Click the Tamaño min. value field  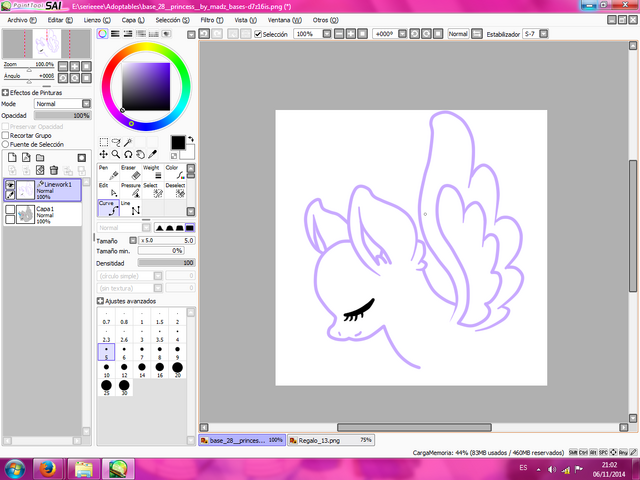tap(161, 251)
